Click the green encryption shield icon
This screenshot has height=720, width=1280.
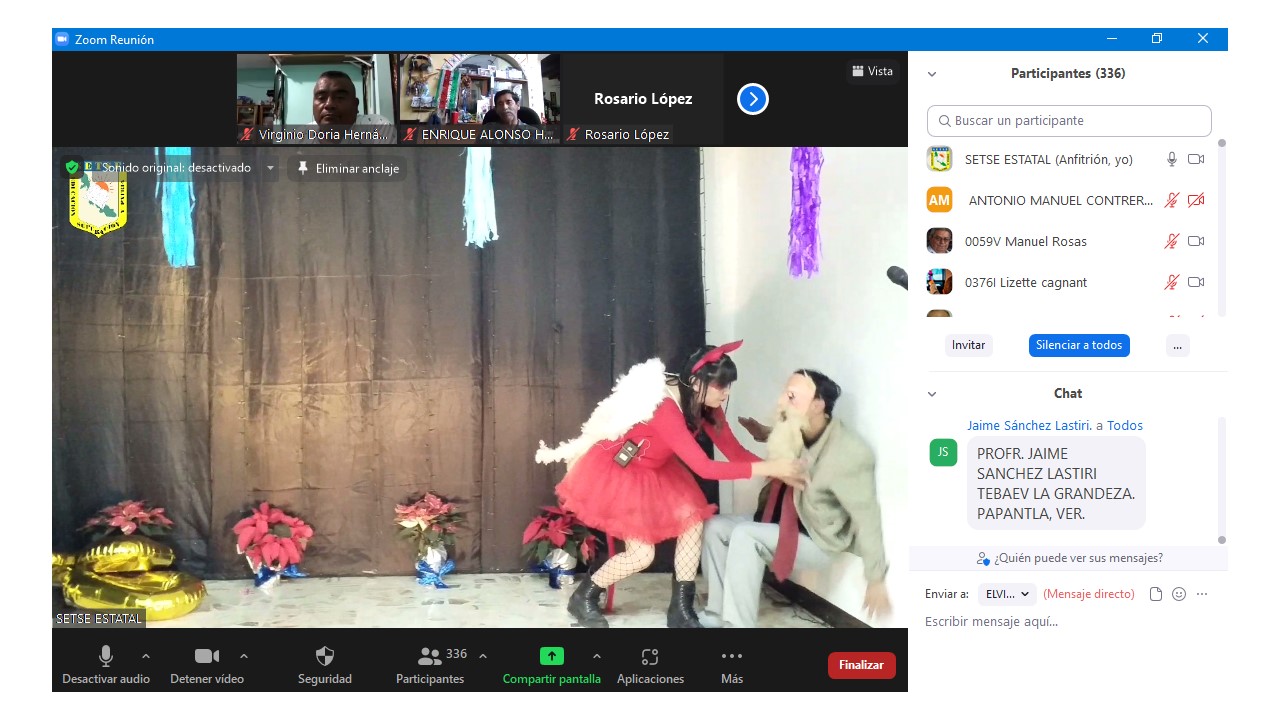72,168
